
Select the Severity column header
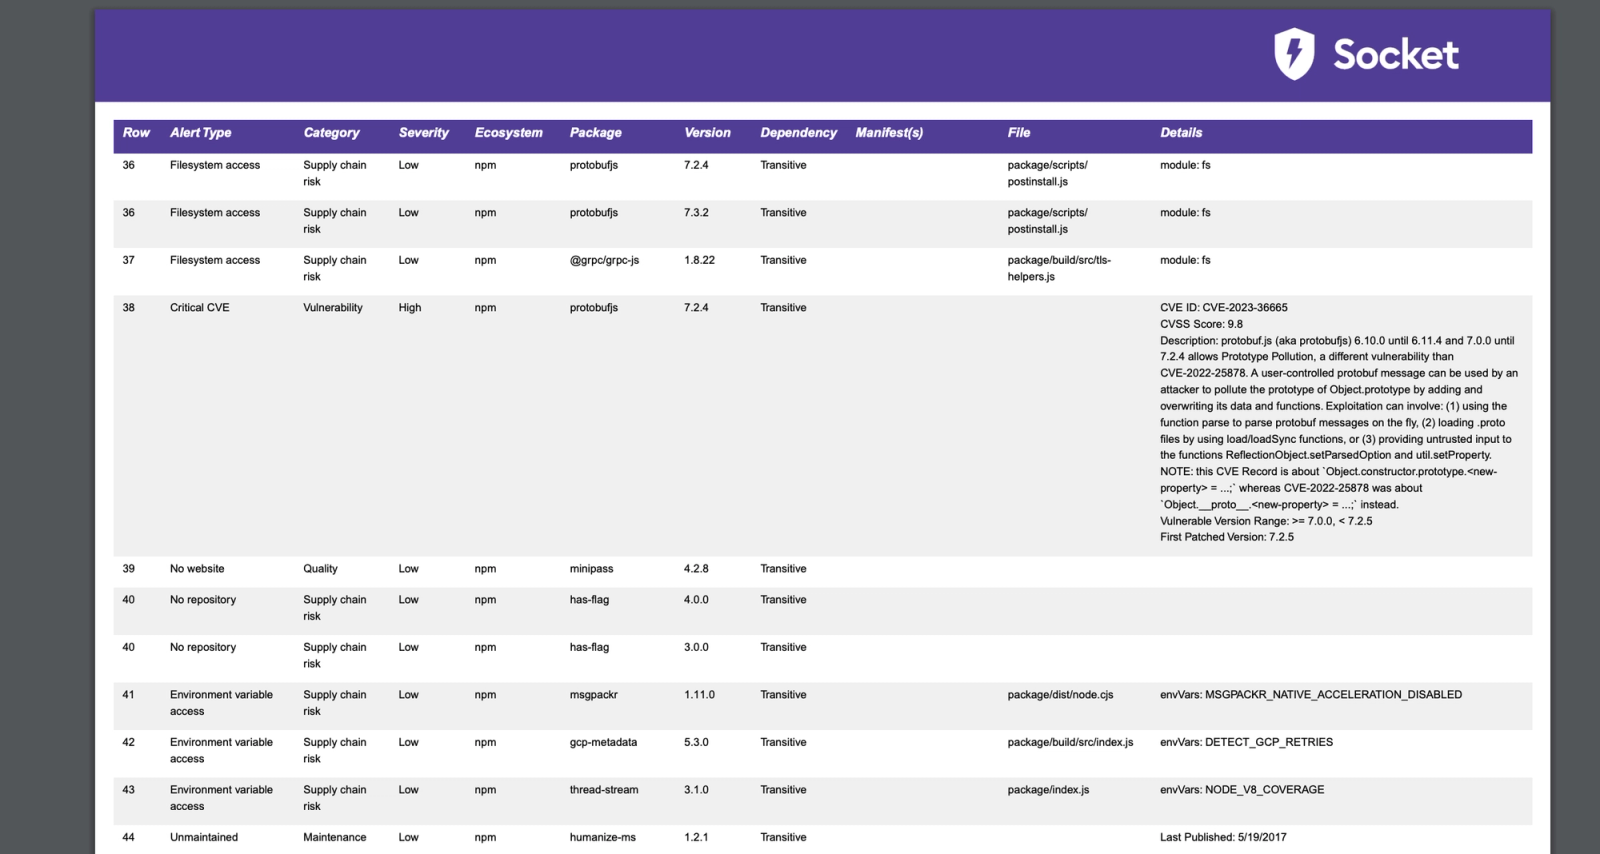(x=423, y=133)
